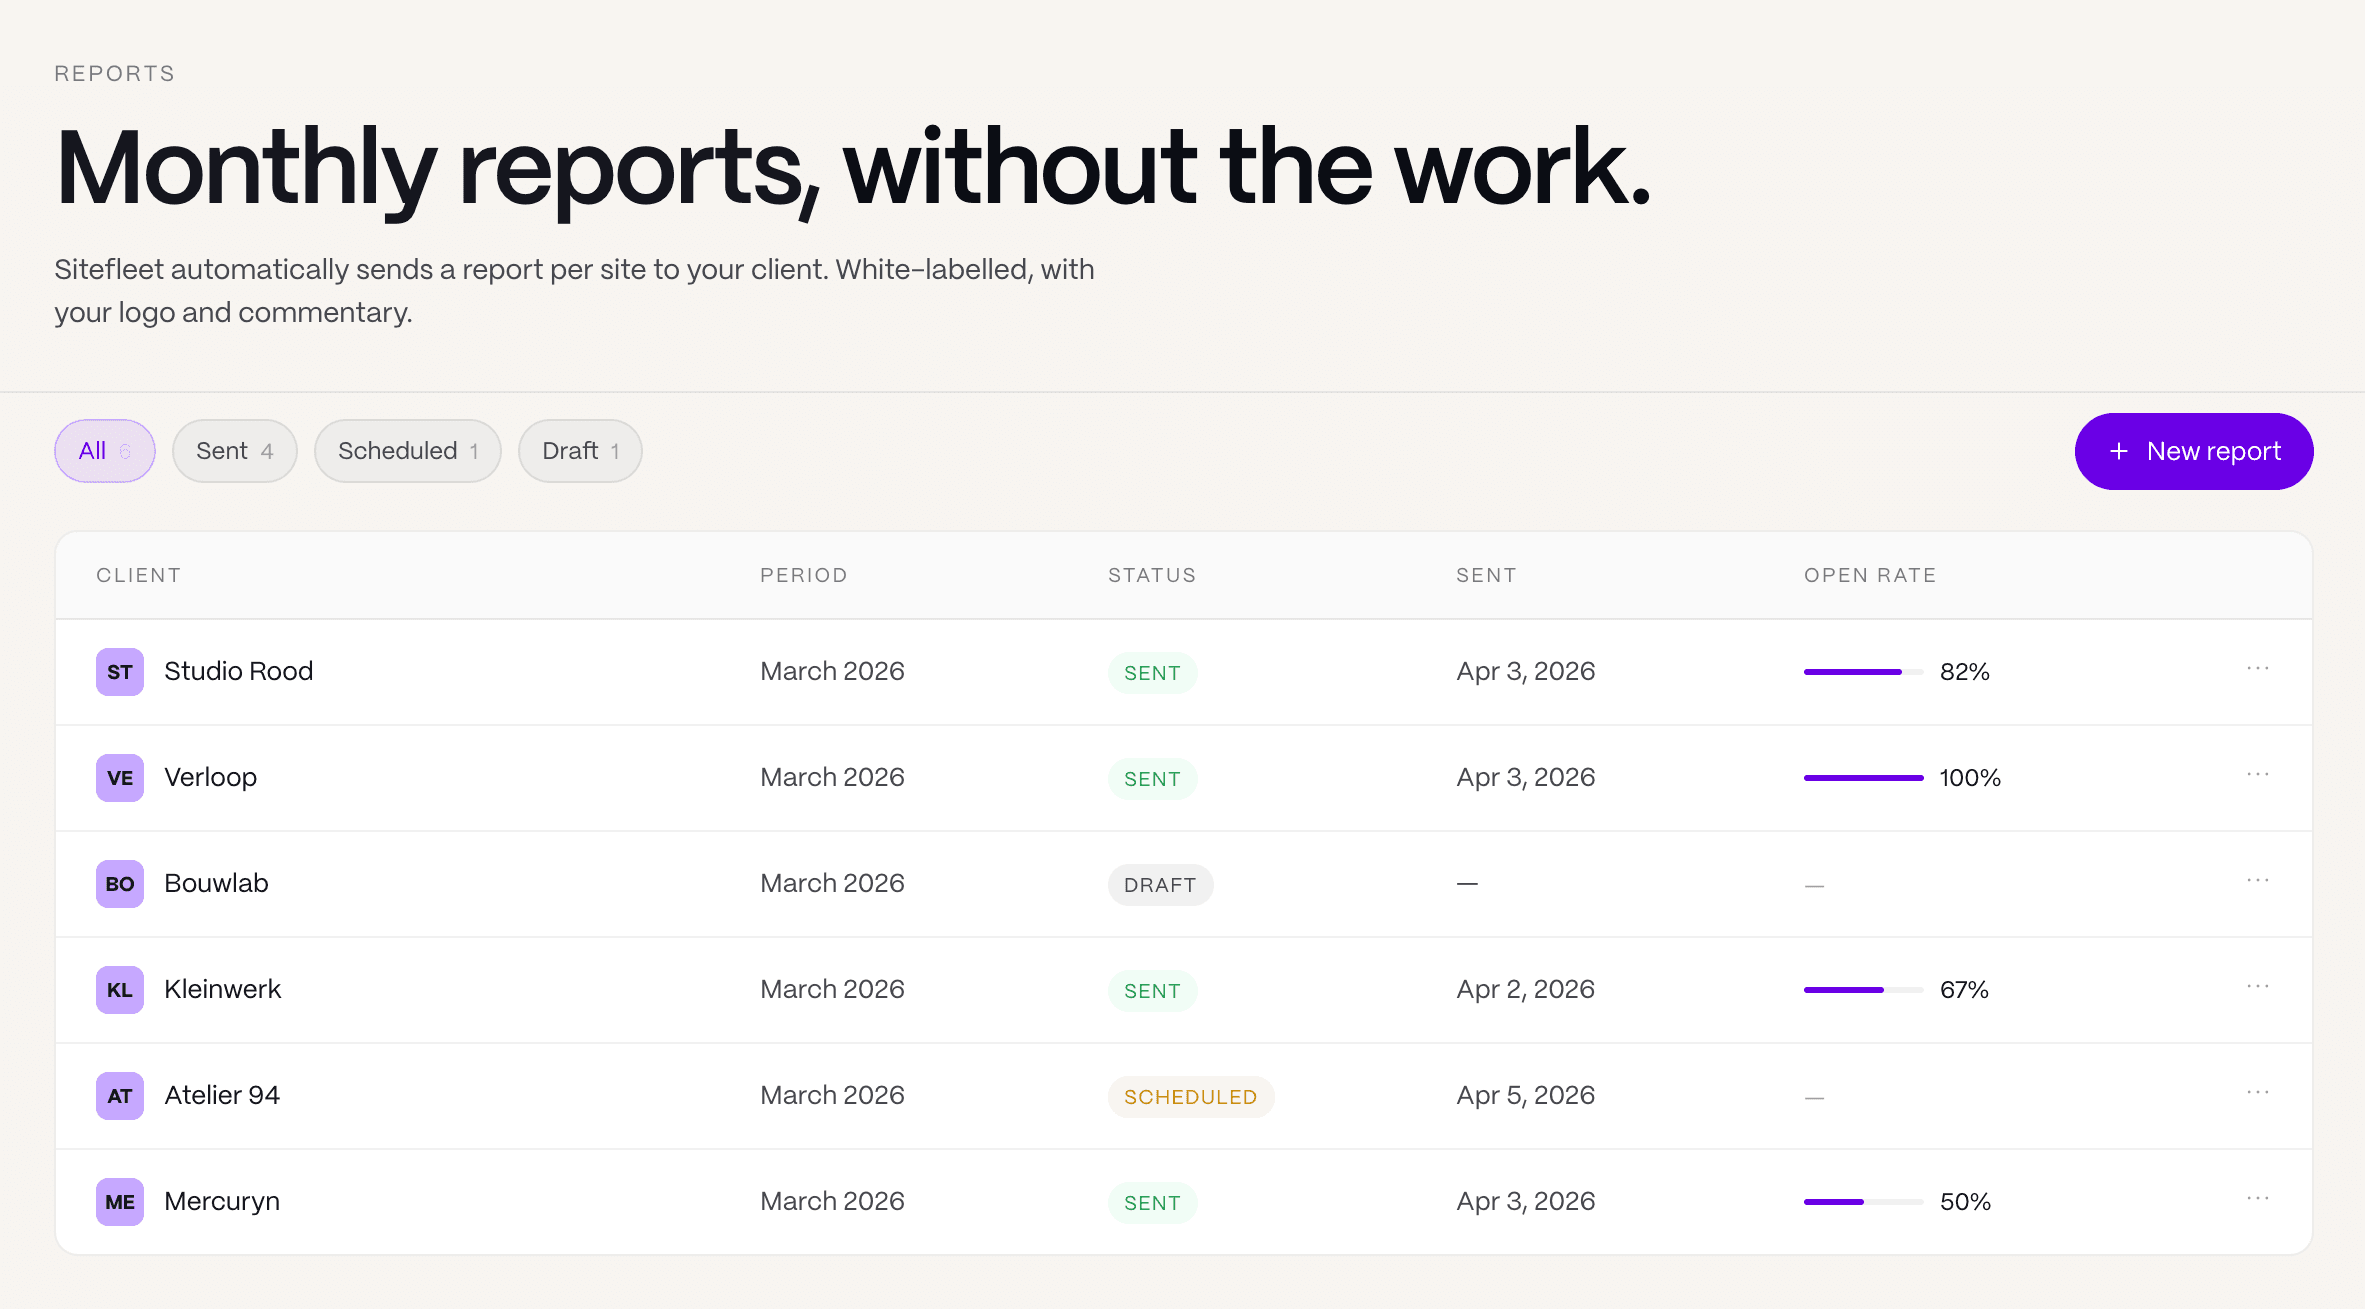Click Verloop's 100% open rate bar
This screenshot has height=1309, width=2365.
[x=1862, y=777]
